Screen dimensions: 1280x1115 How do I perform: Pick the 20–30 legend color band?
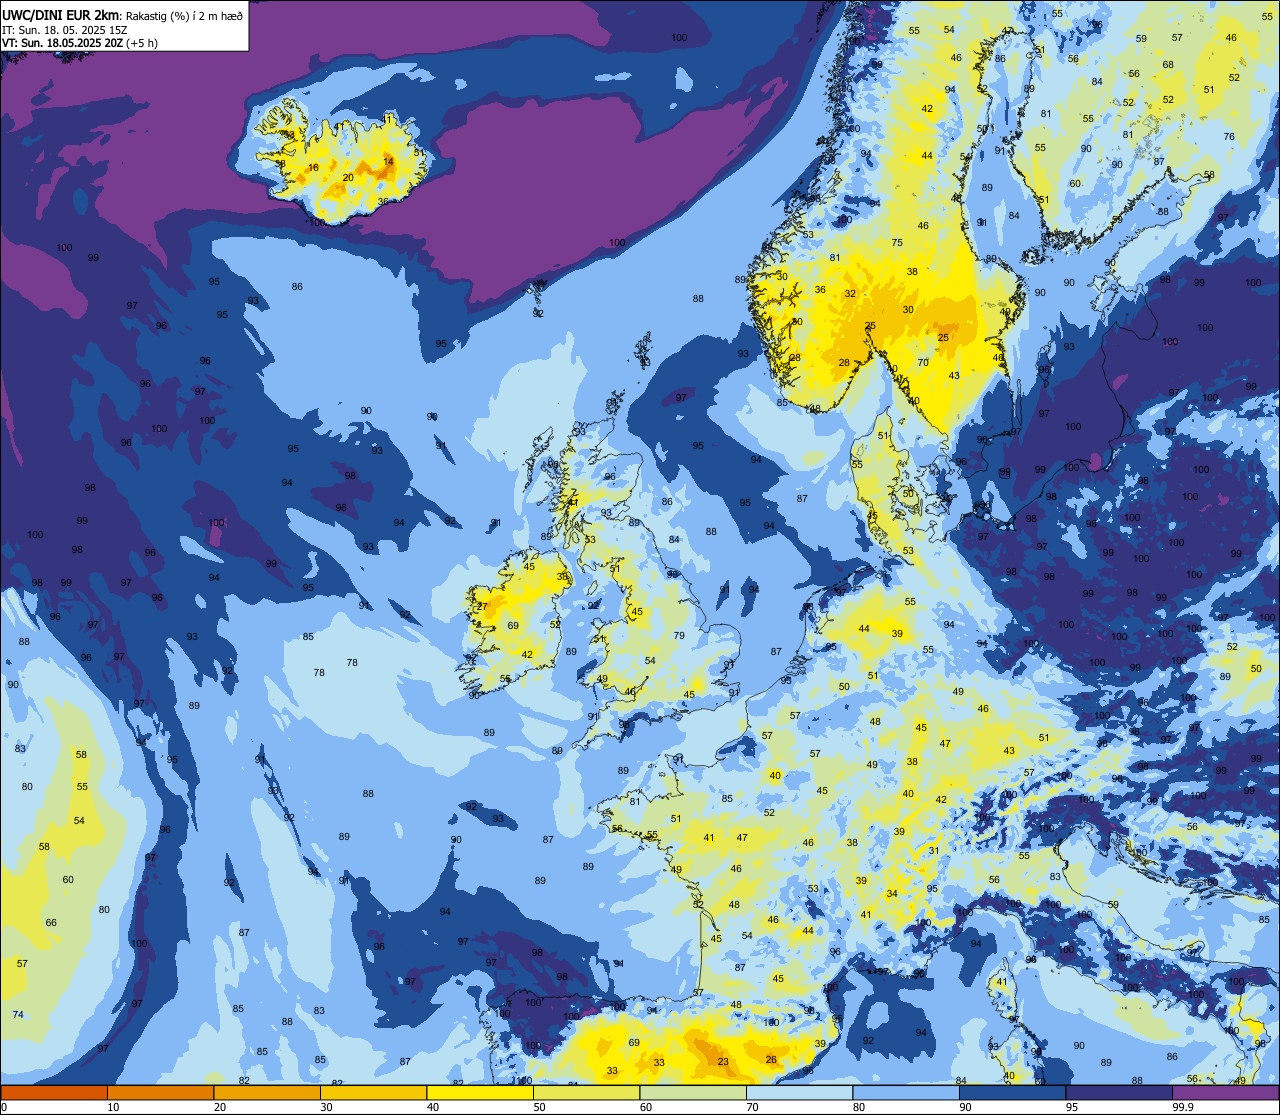(267, 1092)
